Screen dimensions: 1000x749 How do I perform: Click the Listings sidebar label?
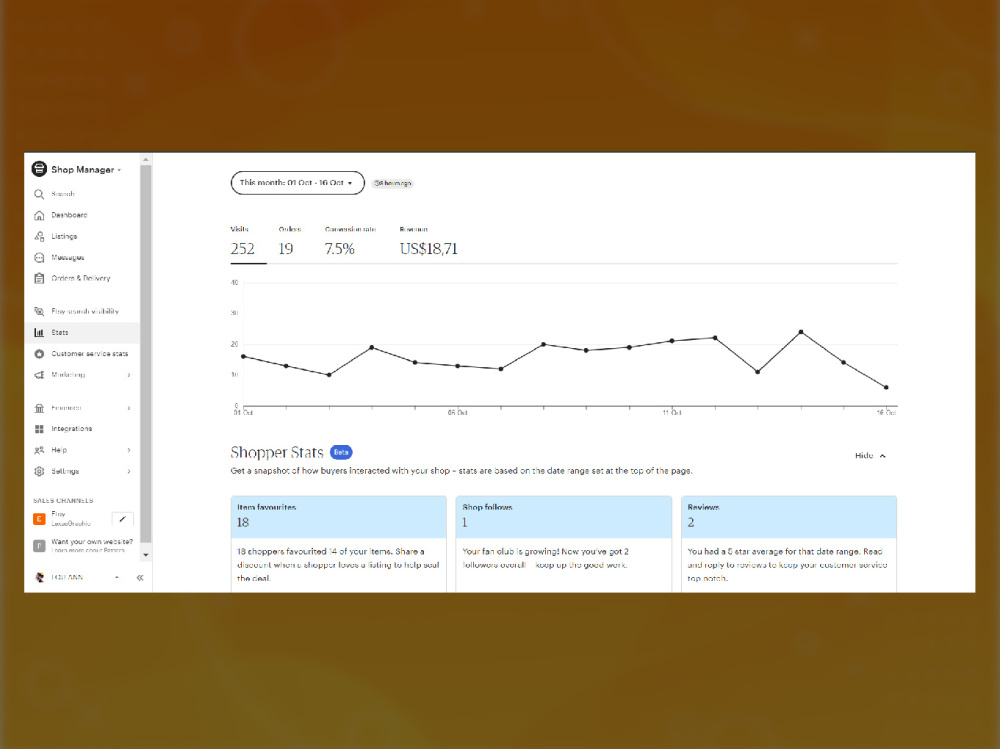tap(64, 236)
